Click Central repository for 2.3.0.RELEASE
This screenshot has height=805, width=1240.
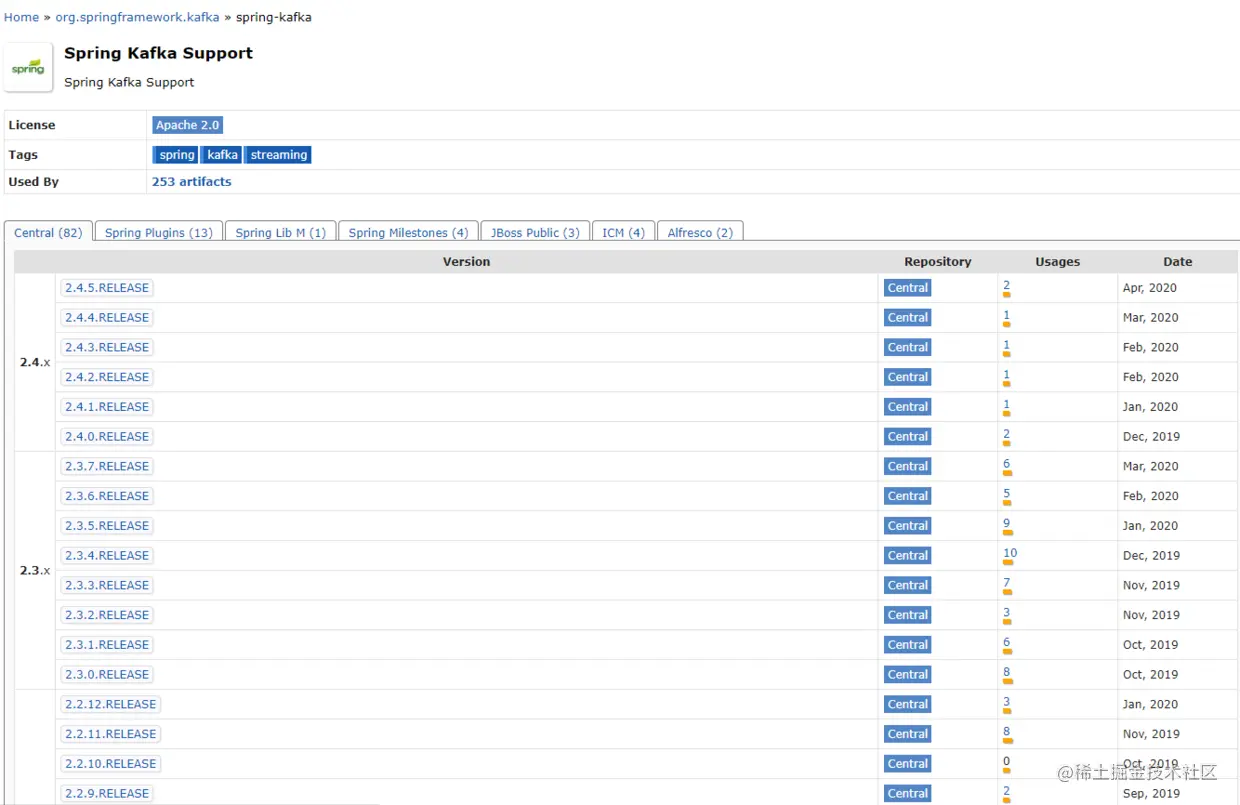click(x=908, y=674)
